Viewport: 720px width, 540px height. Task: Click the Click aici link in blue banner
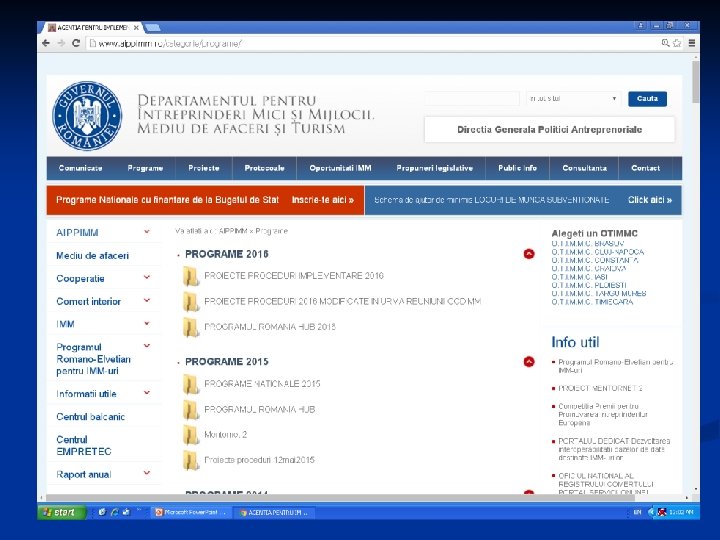[650, 200]
